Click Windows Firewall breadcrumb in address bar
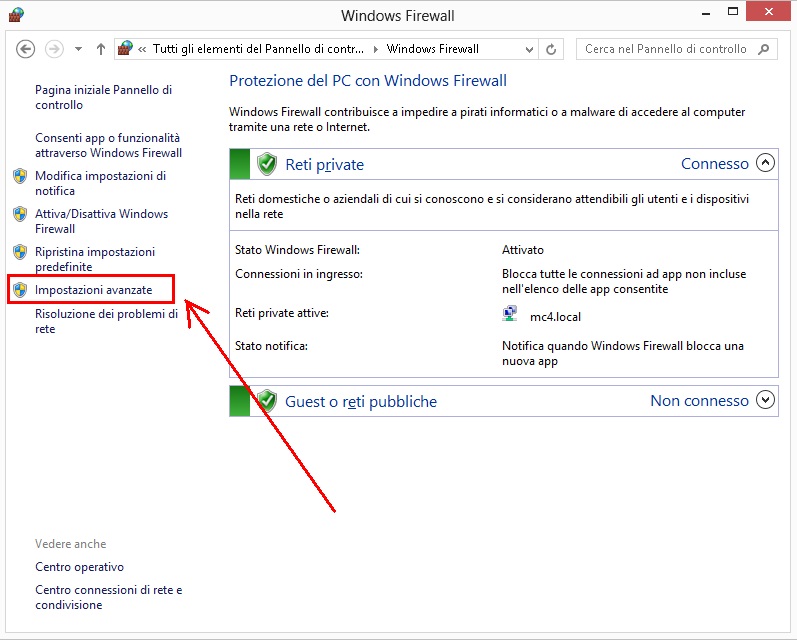Image resolution: width=797 pixels, height=640 pixels. [432, 49]
